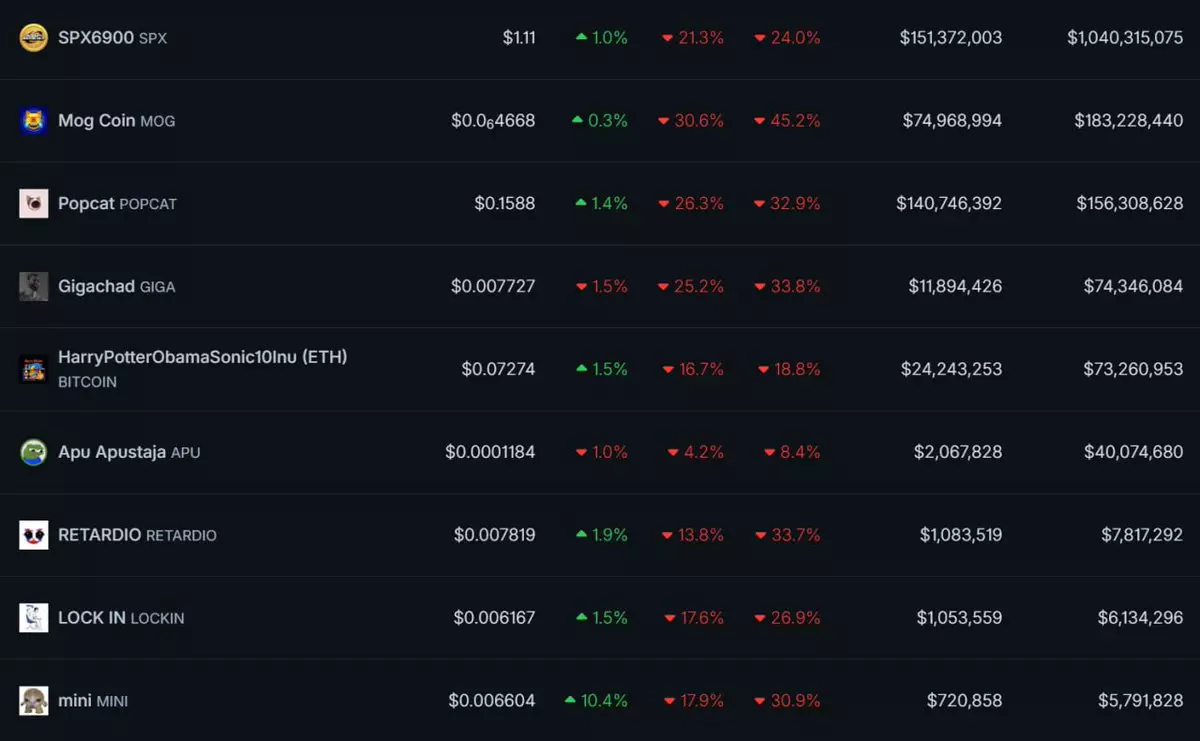Image resolution: width=1200 pixels, height=741 pixels.
Task: Open the Apu Apustaja frog icon
Action: pos(34,452)
